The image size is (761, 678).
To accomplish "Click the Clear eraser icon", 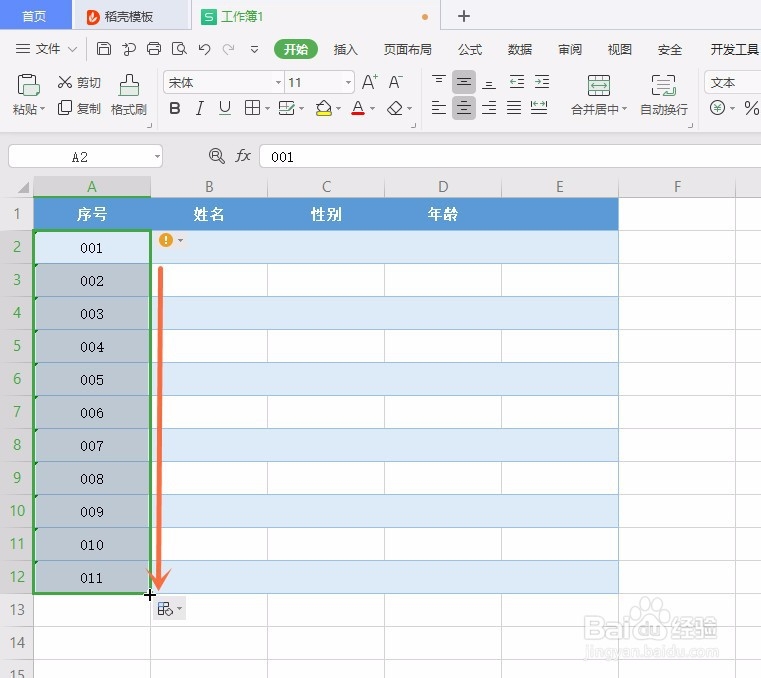I will (x=395, y=108).
